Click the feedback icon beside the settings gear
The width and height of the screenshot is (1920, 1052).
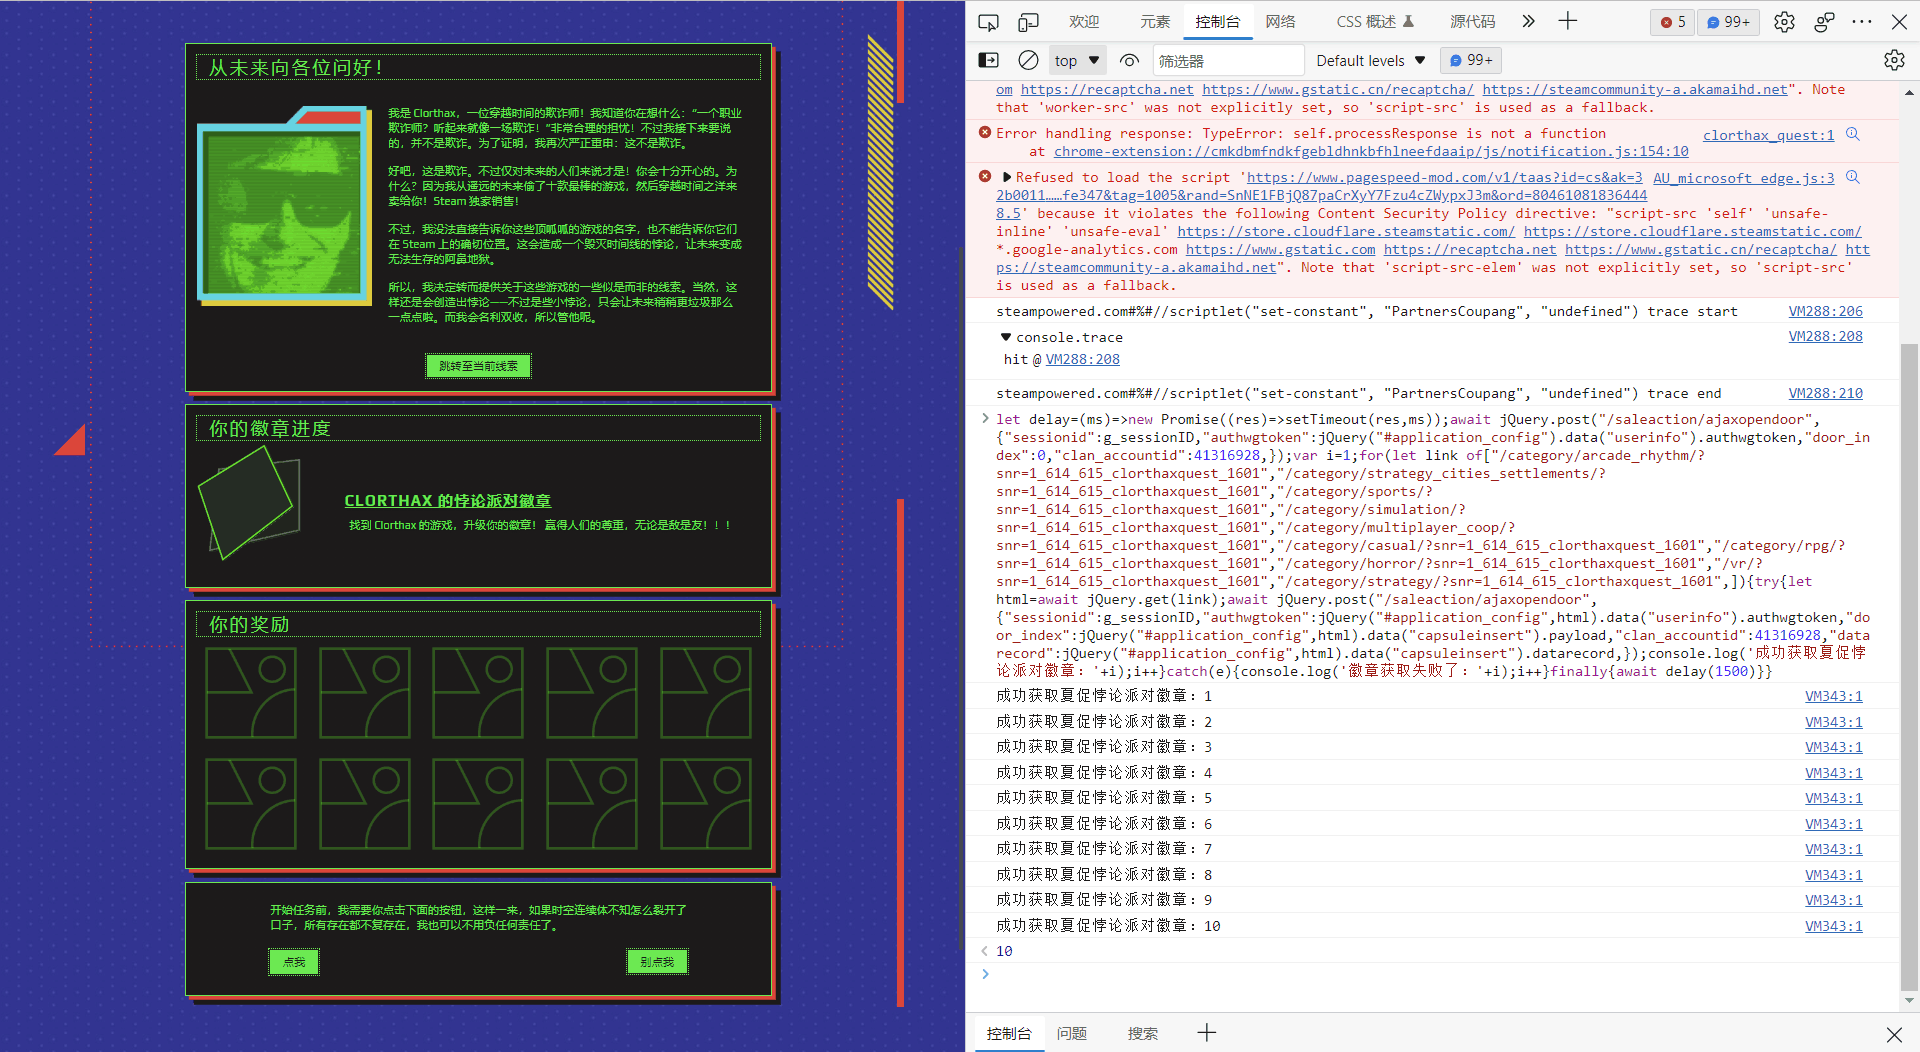(1824, 22)
